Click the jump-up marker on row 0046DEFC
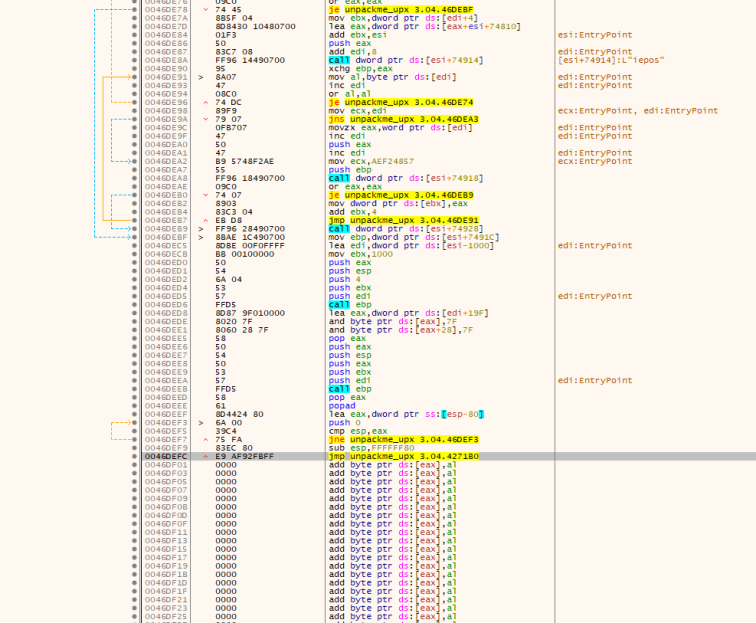756x623 pixels. [205, 456]
